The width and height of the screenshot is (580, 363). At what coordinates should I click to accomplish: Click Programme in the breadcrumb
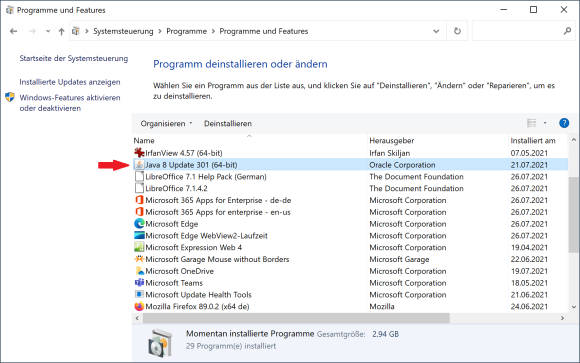coord(186,31)
